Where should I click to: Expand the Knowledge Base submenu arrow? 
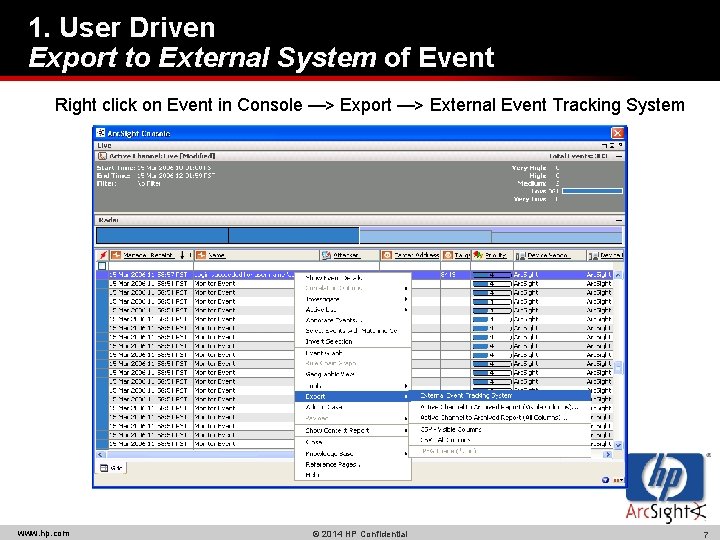click(x=406, y=454)
